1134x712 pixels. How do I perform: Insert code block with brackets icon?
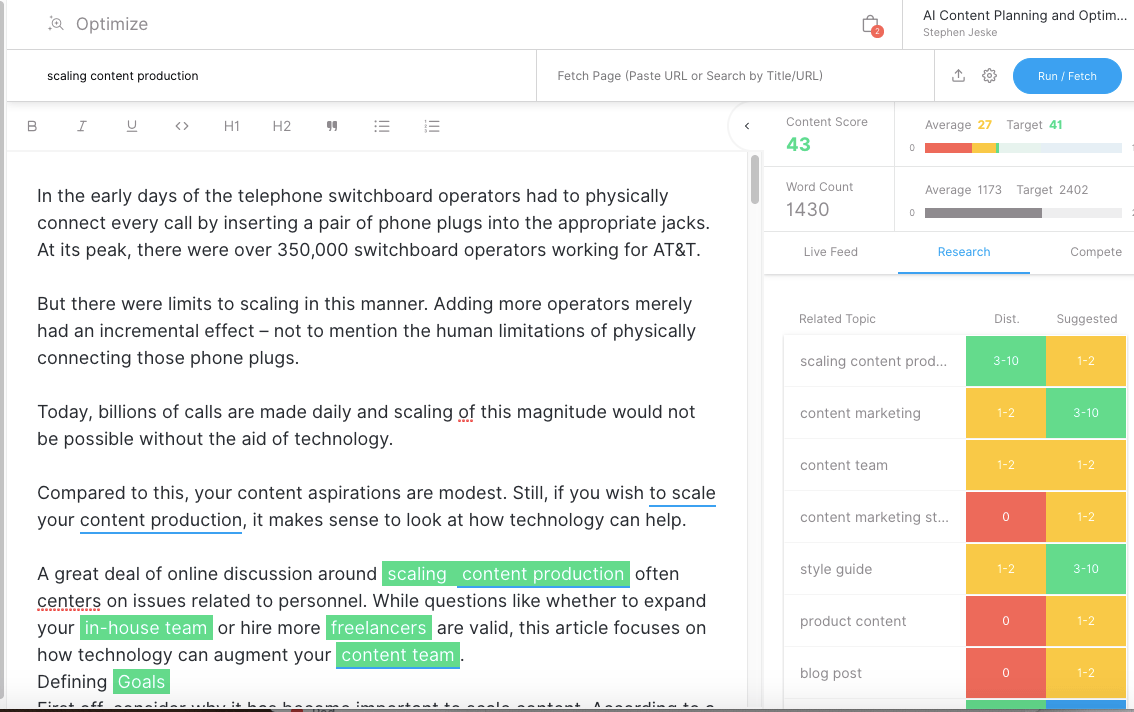tap(182, 126)
